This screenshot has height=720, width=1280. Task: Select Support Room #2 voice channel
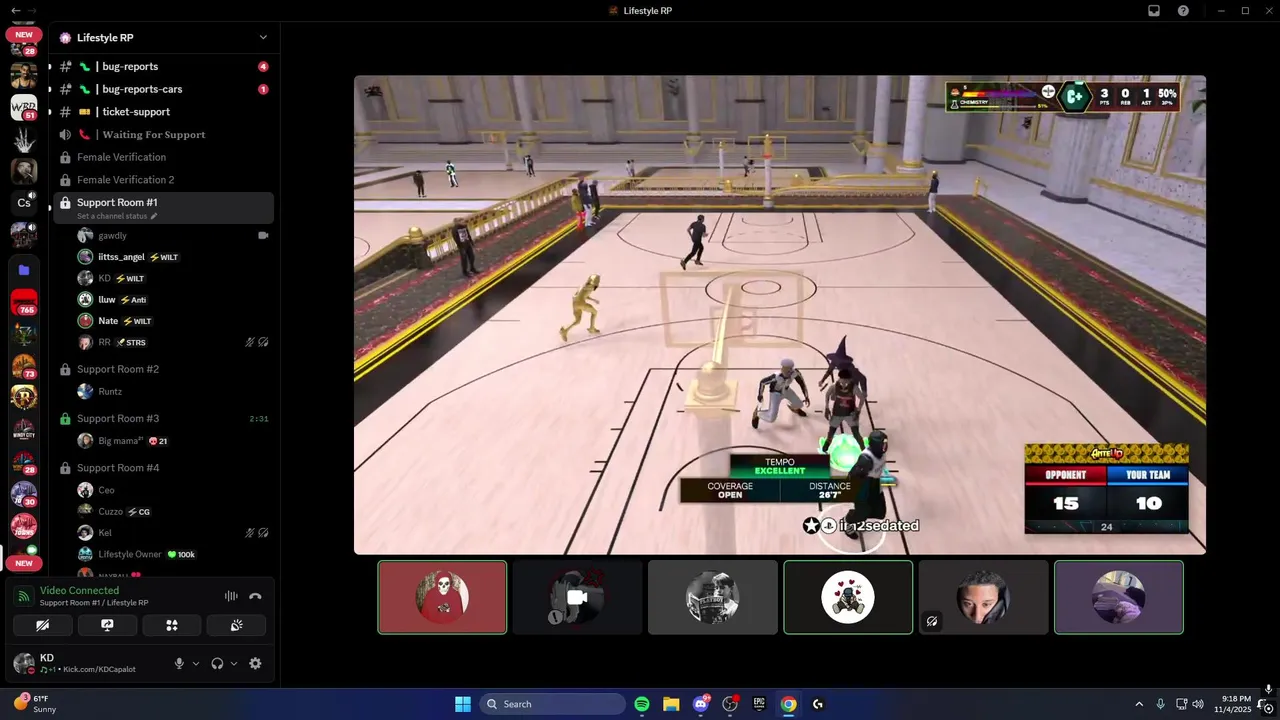pyautogui.click(x=161, y=369)
